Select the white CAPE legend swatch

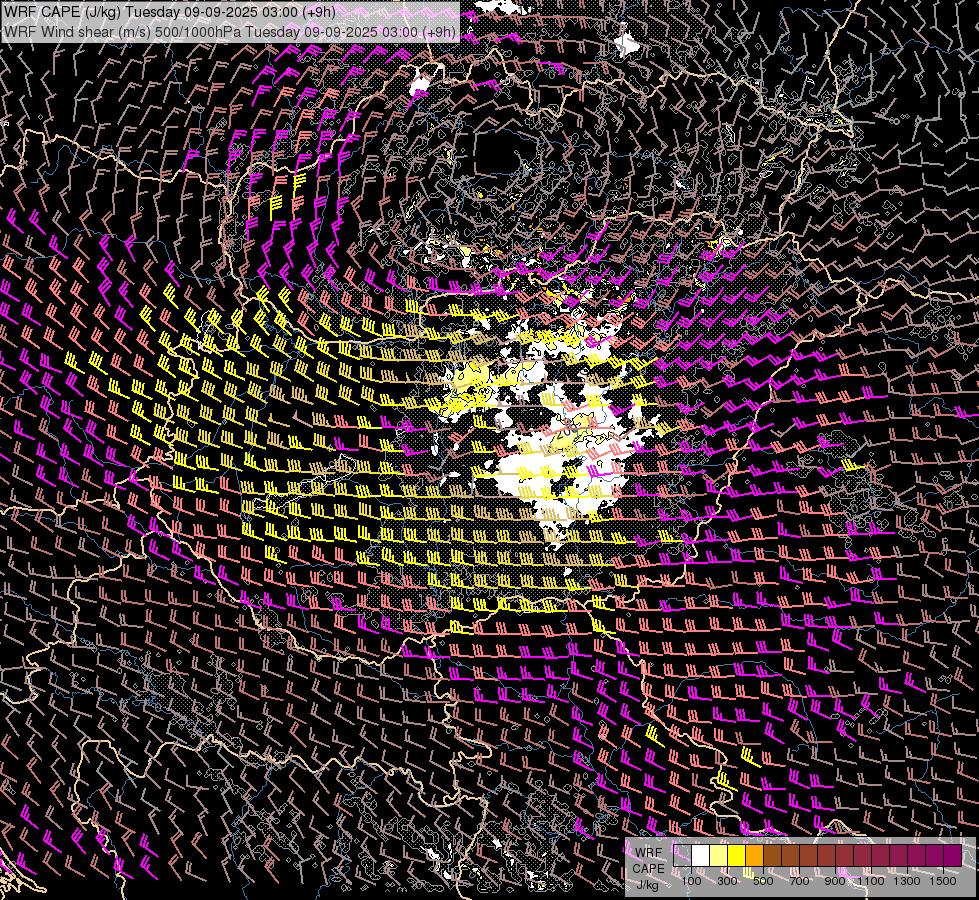click(701, 856)
